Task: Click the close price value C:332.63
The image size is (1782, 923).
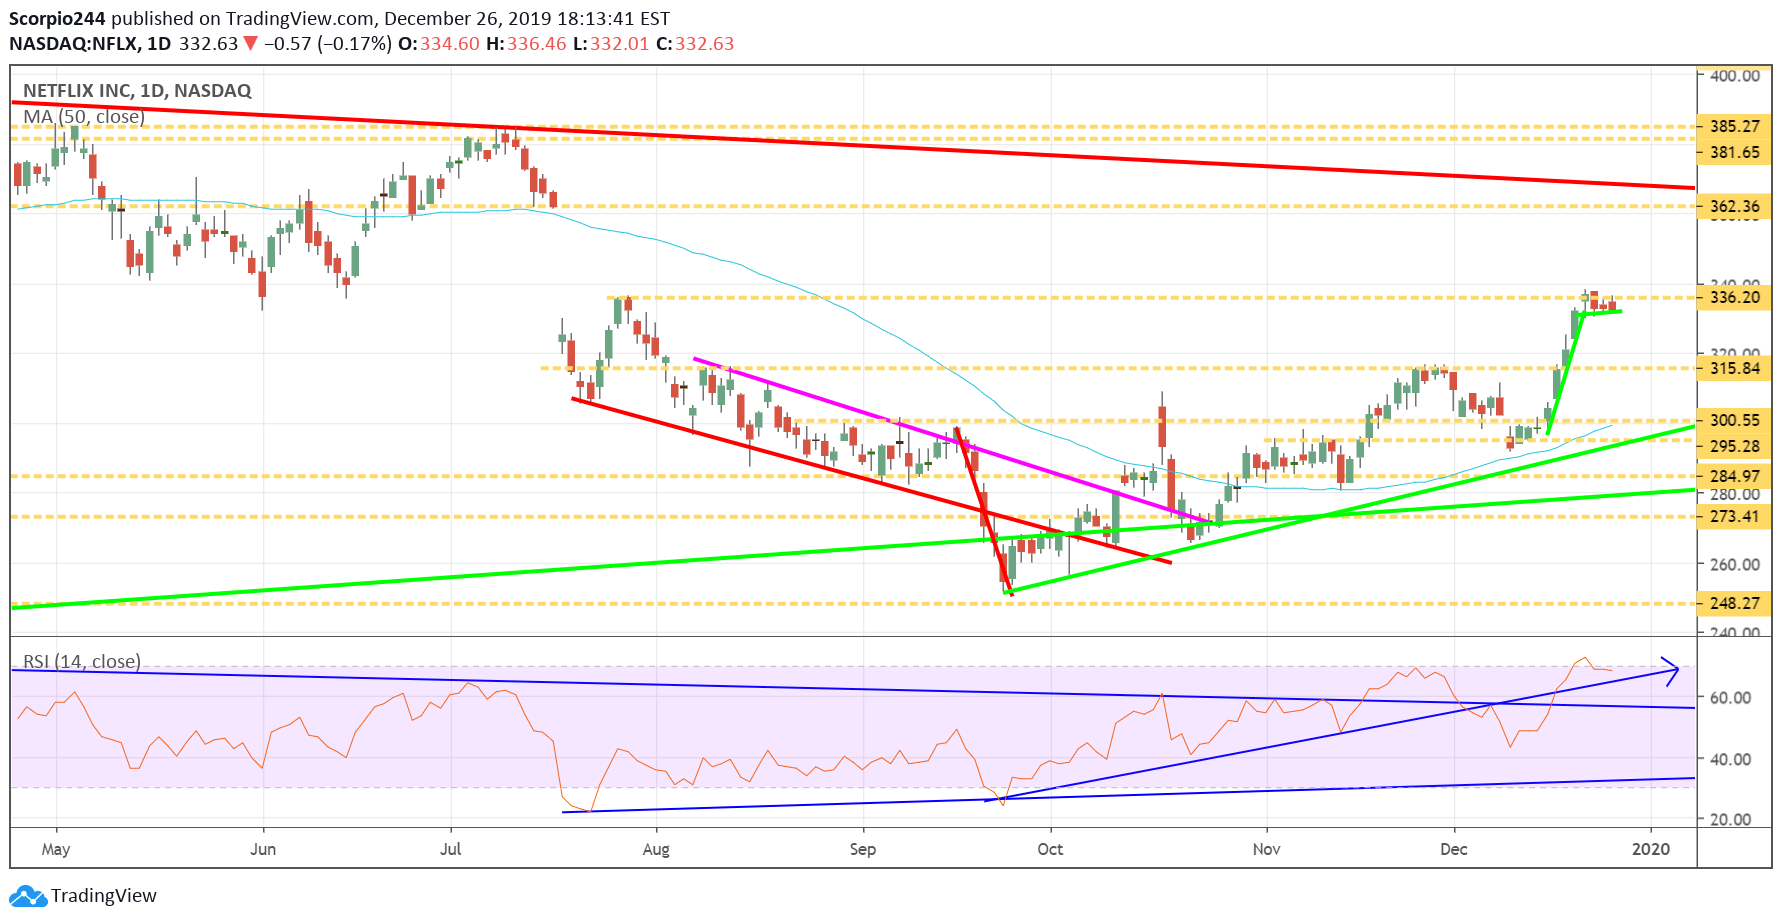Action: coord(695,44)
